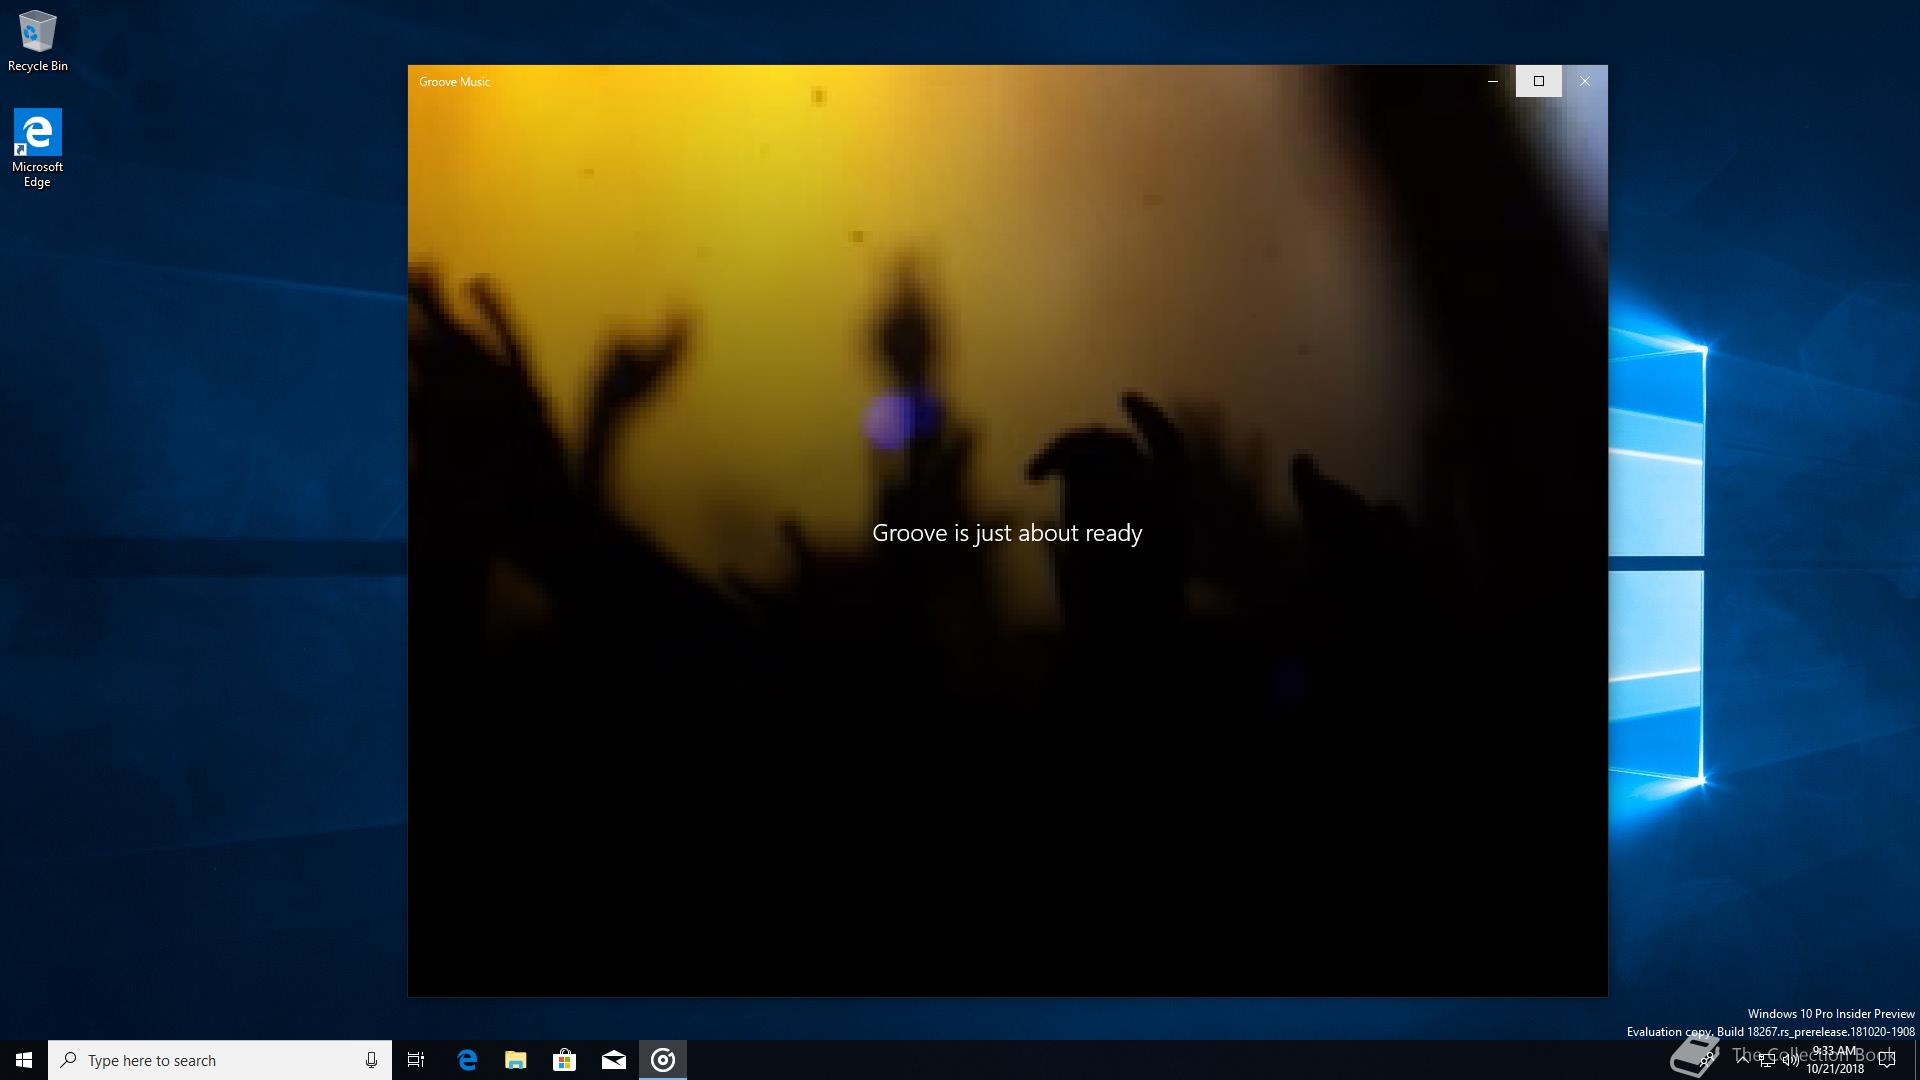Open the People tray icon

(1705, 1060)
